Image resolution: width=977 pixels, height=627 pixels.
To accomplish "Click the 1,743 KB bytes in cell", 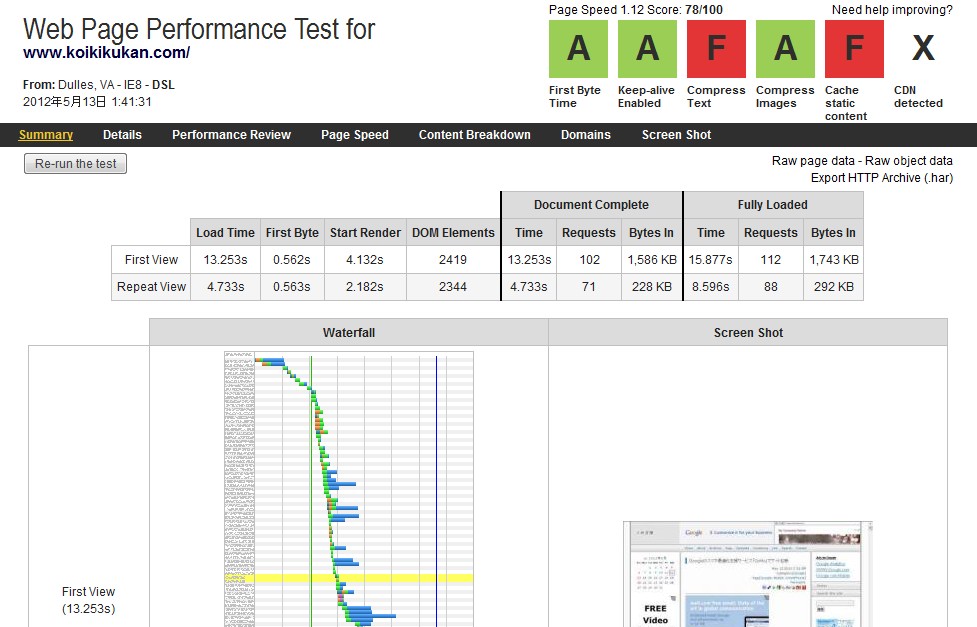I will [834, 260].
